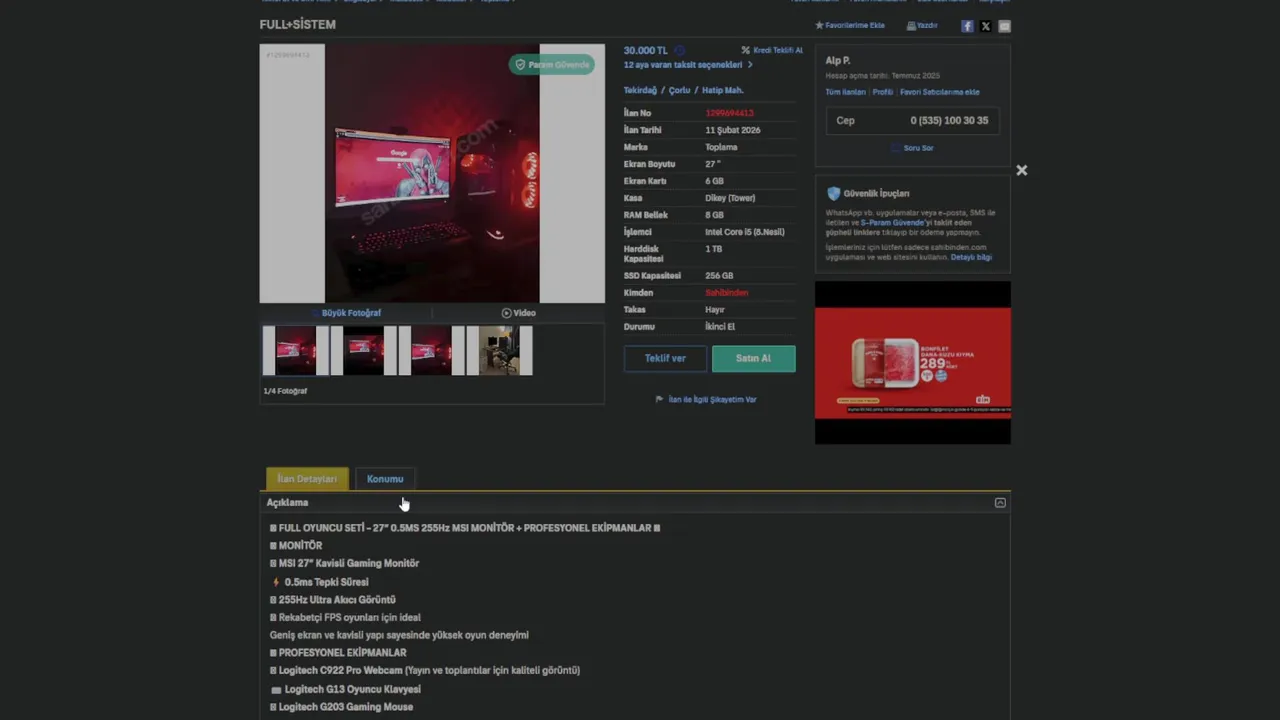
Task: Open the S-Param Güvende link in safety tips
Action: 892,222
